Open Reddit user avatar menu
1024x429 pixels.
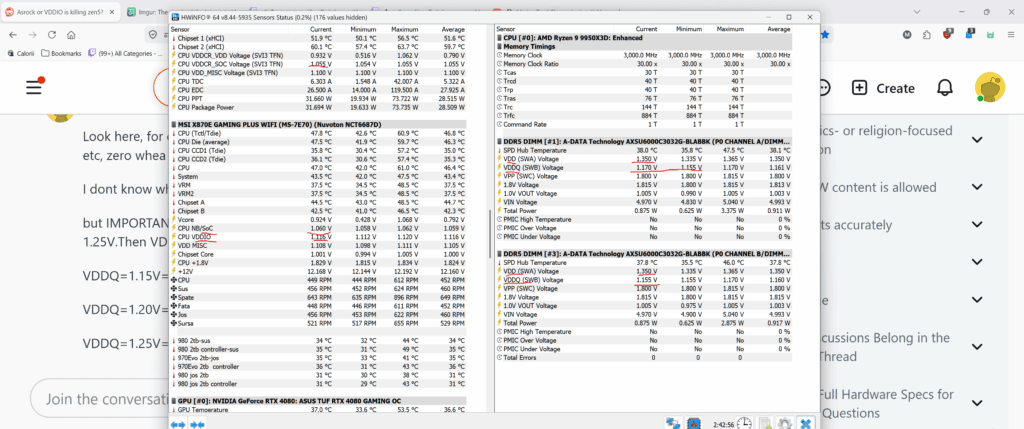click(x=989, y=87)
